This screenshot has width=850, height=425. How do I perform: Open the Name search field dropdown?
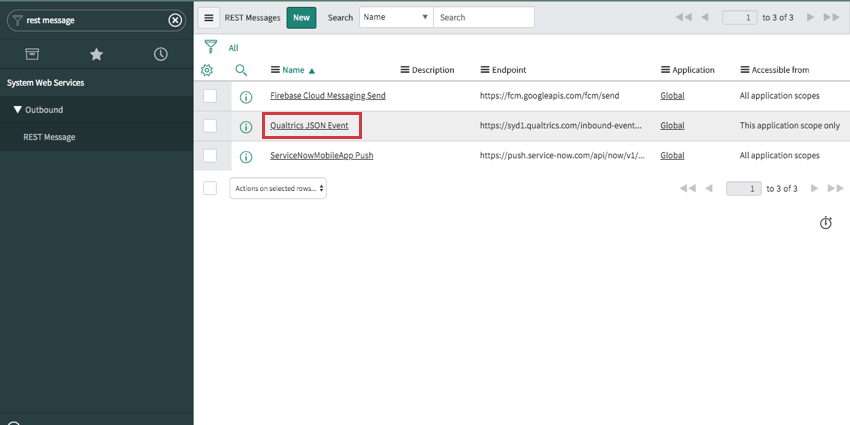(x=396, y=17)
